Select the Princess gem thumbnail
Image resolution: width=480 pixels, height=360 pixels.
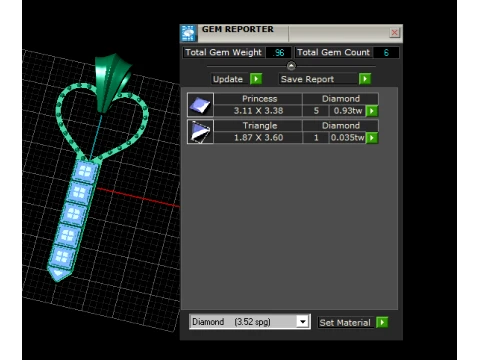pyautogui.click(x=200, y=105)
